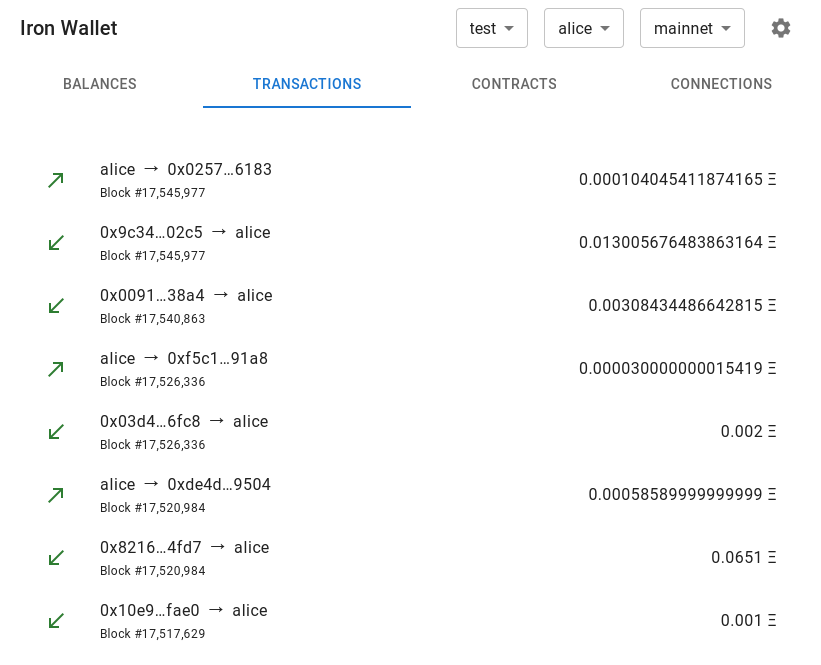Viewport: 821px width, 665px height.
Task: Click the incoming arrow next to 0x10e9…fae0
Action: pyautogui.click(x=56, y=620)
